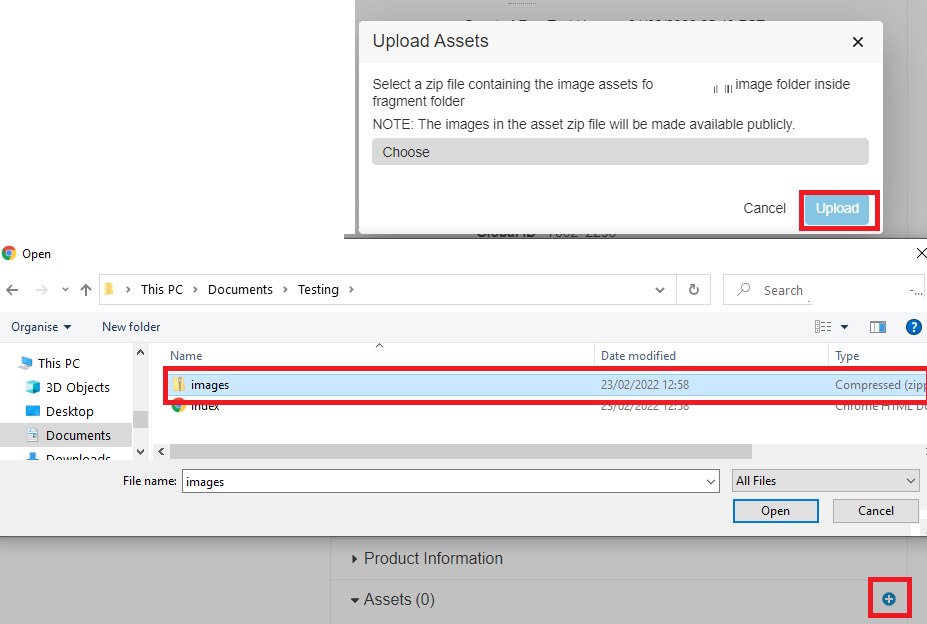Click the horizontal scrollbar in file list
927x624 pixels.
(x=450, y=452)
